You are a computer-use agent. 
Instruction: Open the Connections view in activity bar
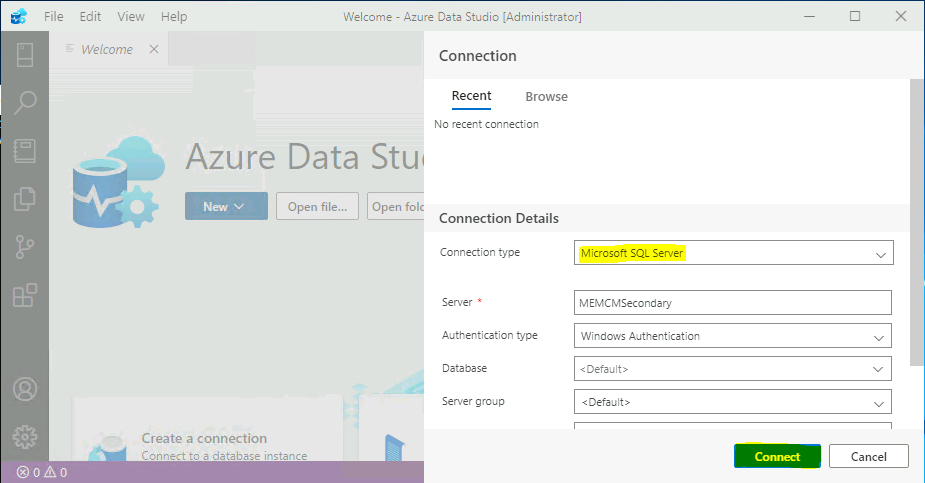click(25, 55)
